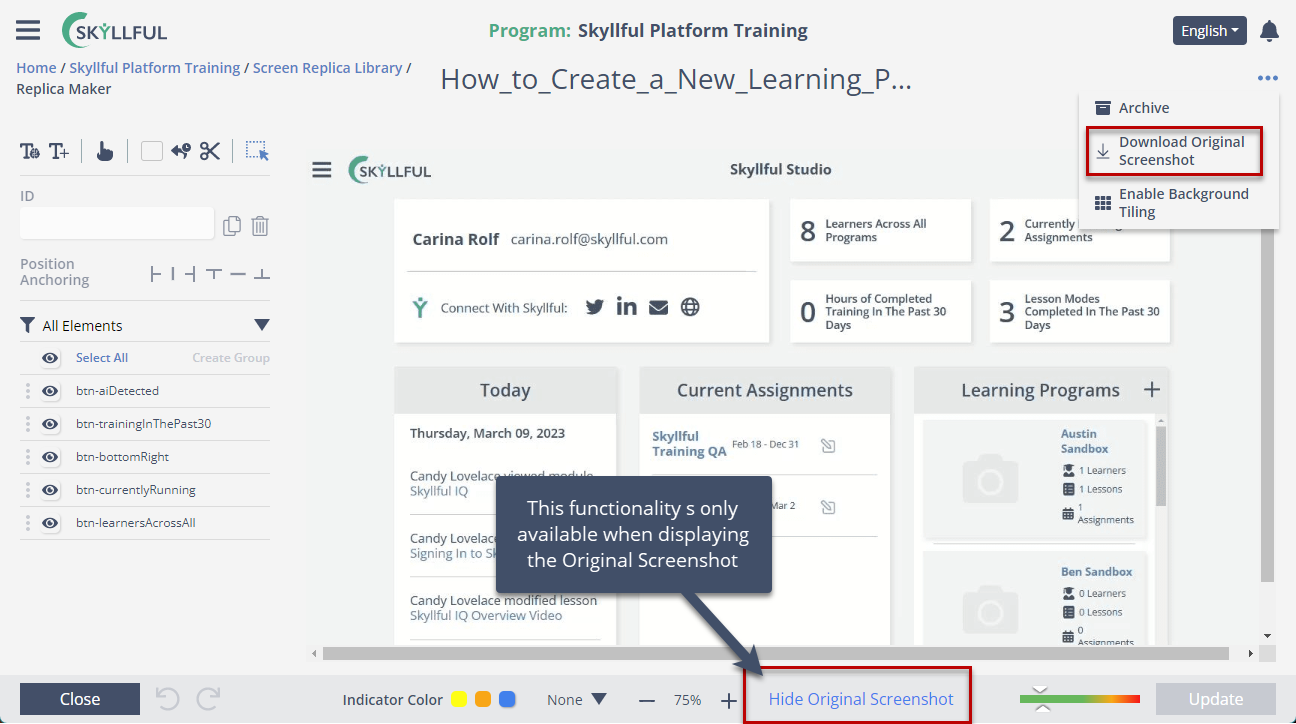This screenshot has width=1296, height=724.
Task: Click the drag handle for btn-aiDetected
Action: (x=28, y=391)
